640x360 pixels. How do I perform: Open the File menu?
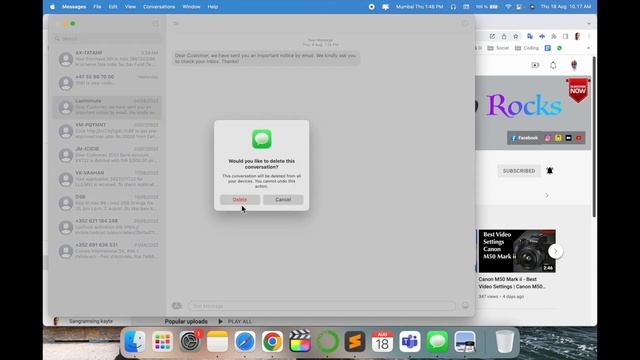pyautogui.click(x=97, y=7)
